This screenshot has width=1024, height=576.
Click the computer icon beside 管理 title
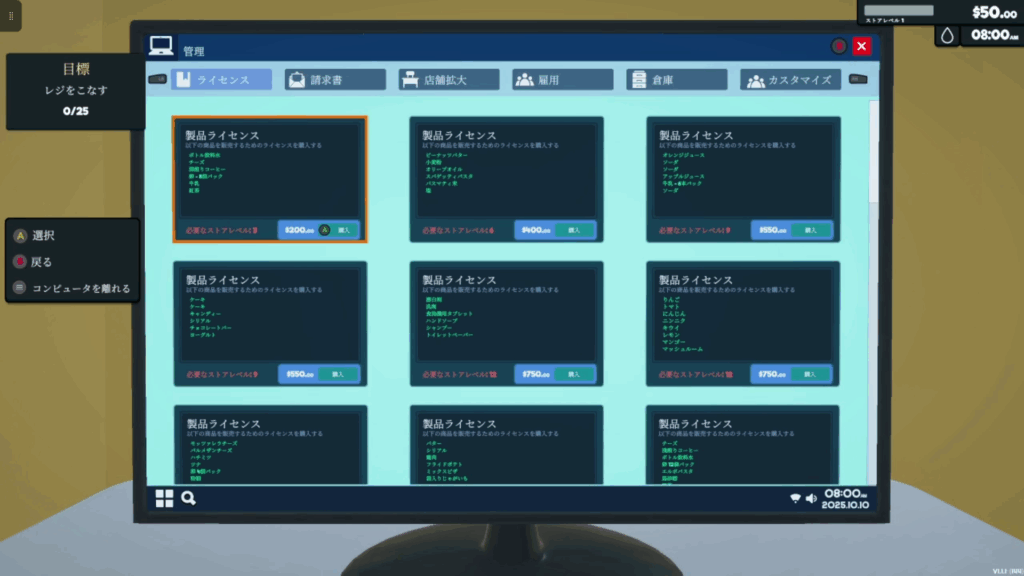click(161, 46)
